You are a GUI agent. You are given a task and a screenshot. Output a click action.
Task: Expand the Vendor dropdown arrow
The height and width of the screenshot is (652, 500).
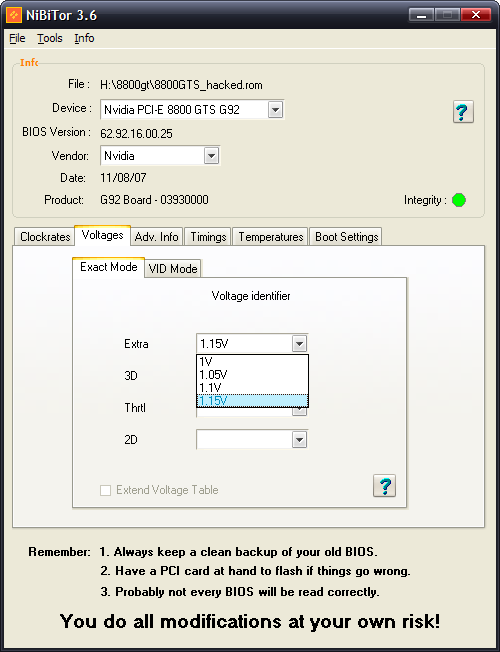click(211, 156)
